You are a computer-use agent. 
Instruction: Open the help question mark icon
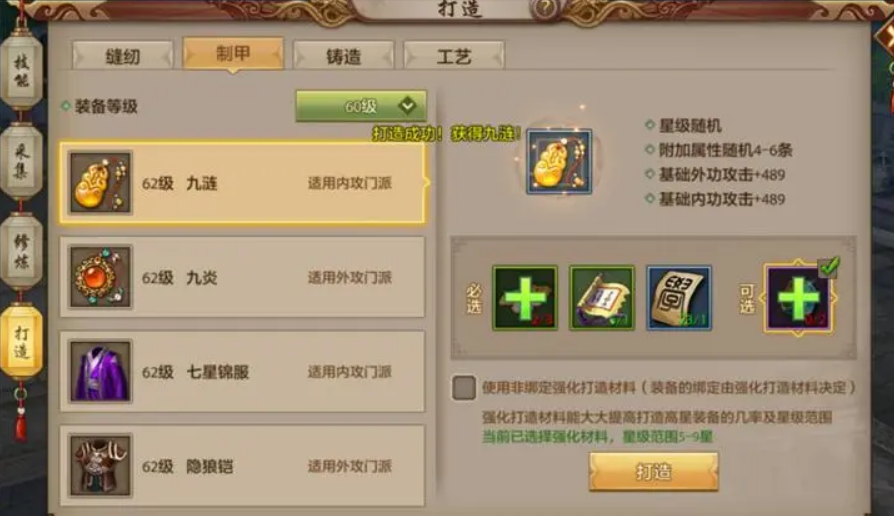coord(544,9)
